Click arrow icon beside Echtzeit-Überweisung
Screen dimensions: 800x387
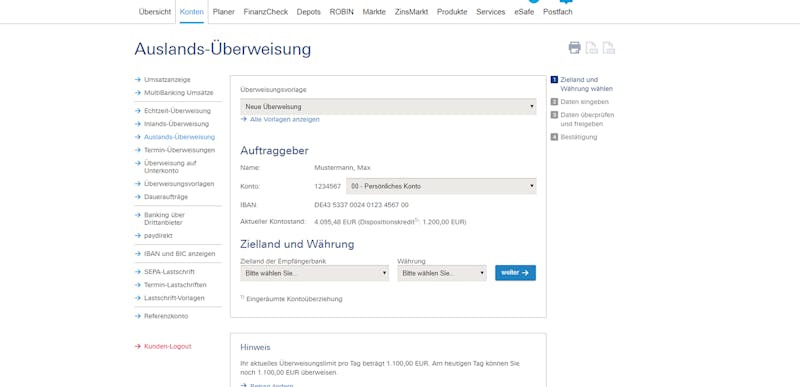(137, 111)
